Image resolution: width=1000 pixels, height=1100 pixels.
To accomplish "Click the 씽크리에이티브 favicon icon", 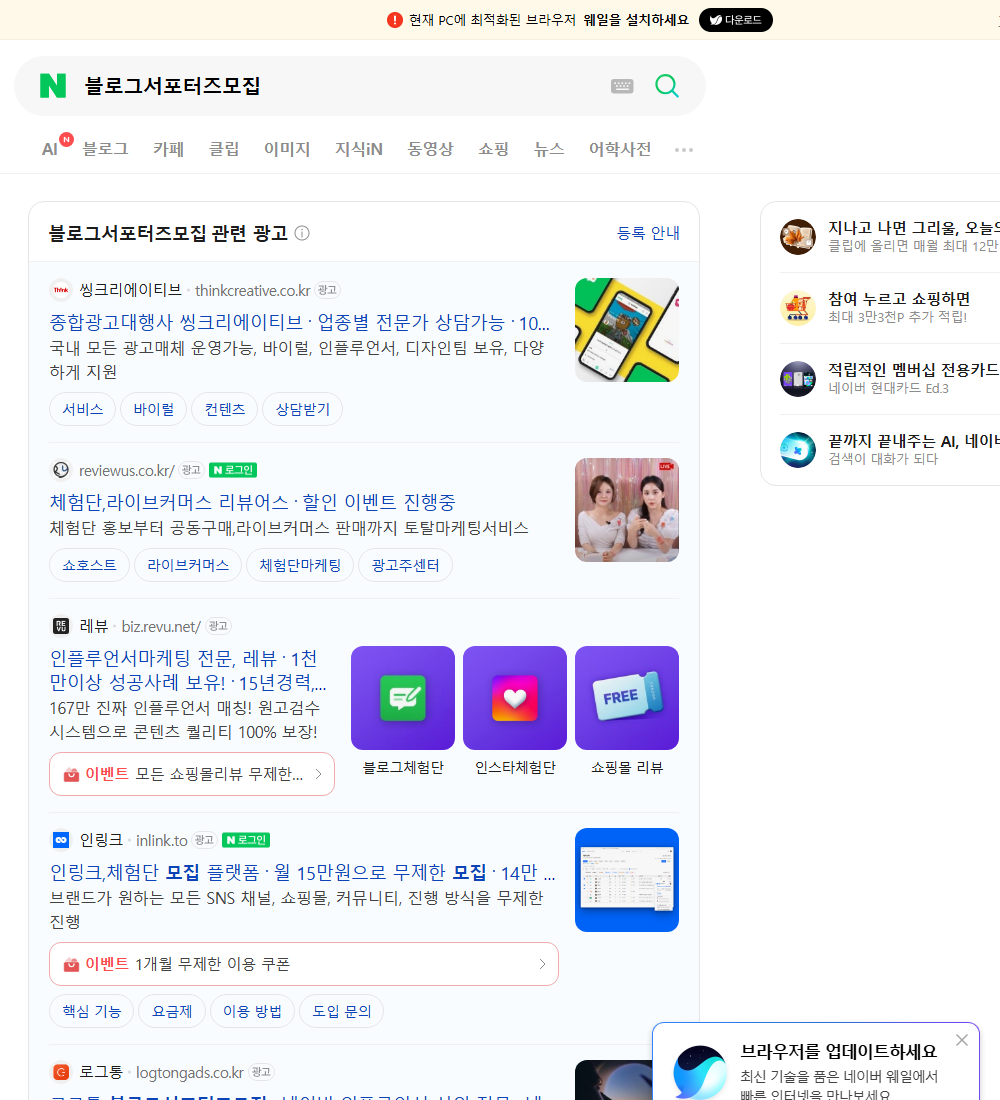I will click(x=61, y=290).
